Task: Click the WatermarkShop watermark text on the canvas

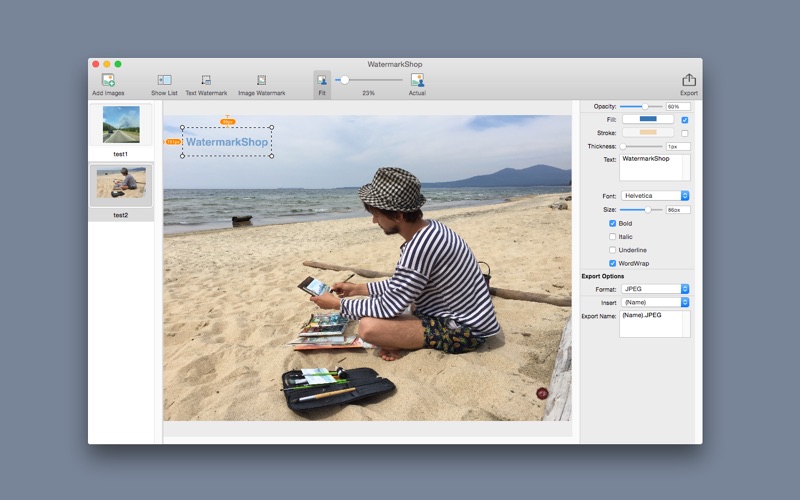Action: (227, 142)
